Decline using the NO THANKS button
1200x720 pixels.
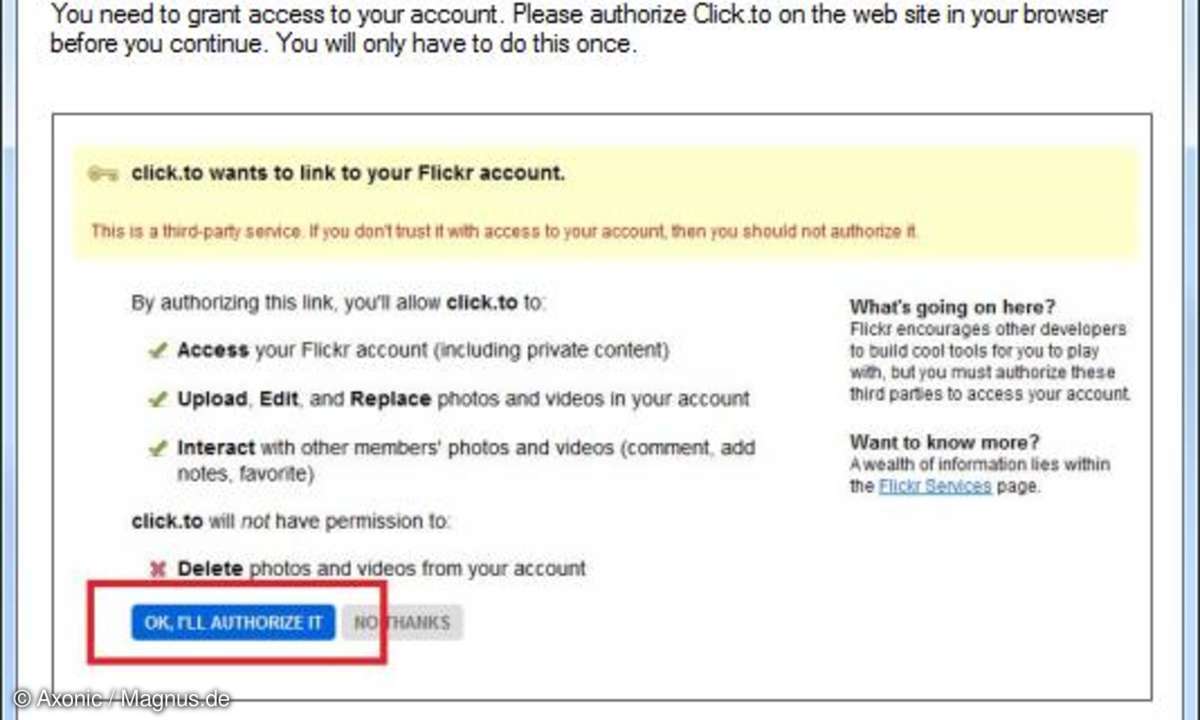click(x=402, y=623)
